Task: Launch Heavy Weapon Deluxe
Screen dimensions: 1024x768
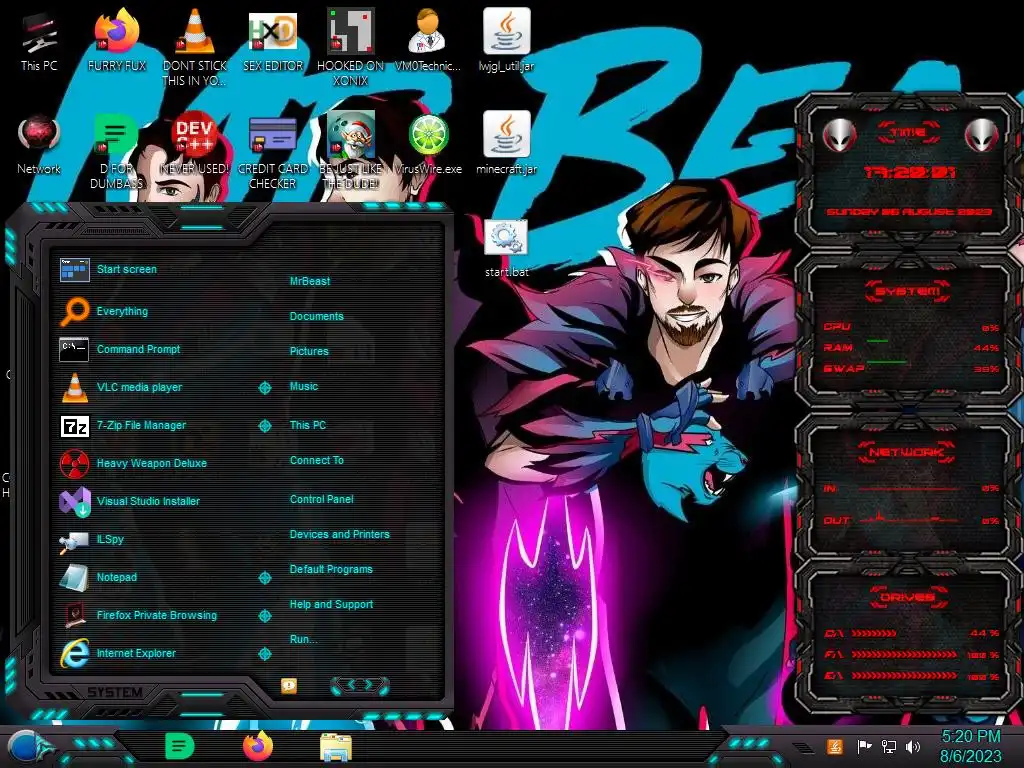Action: [x=157, y=463]
